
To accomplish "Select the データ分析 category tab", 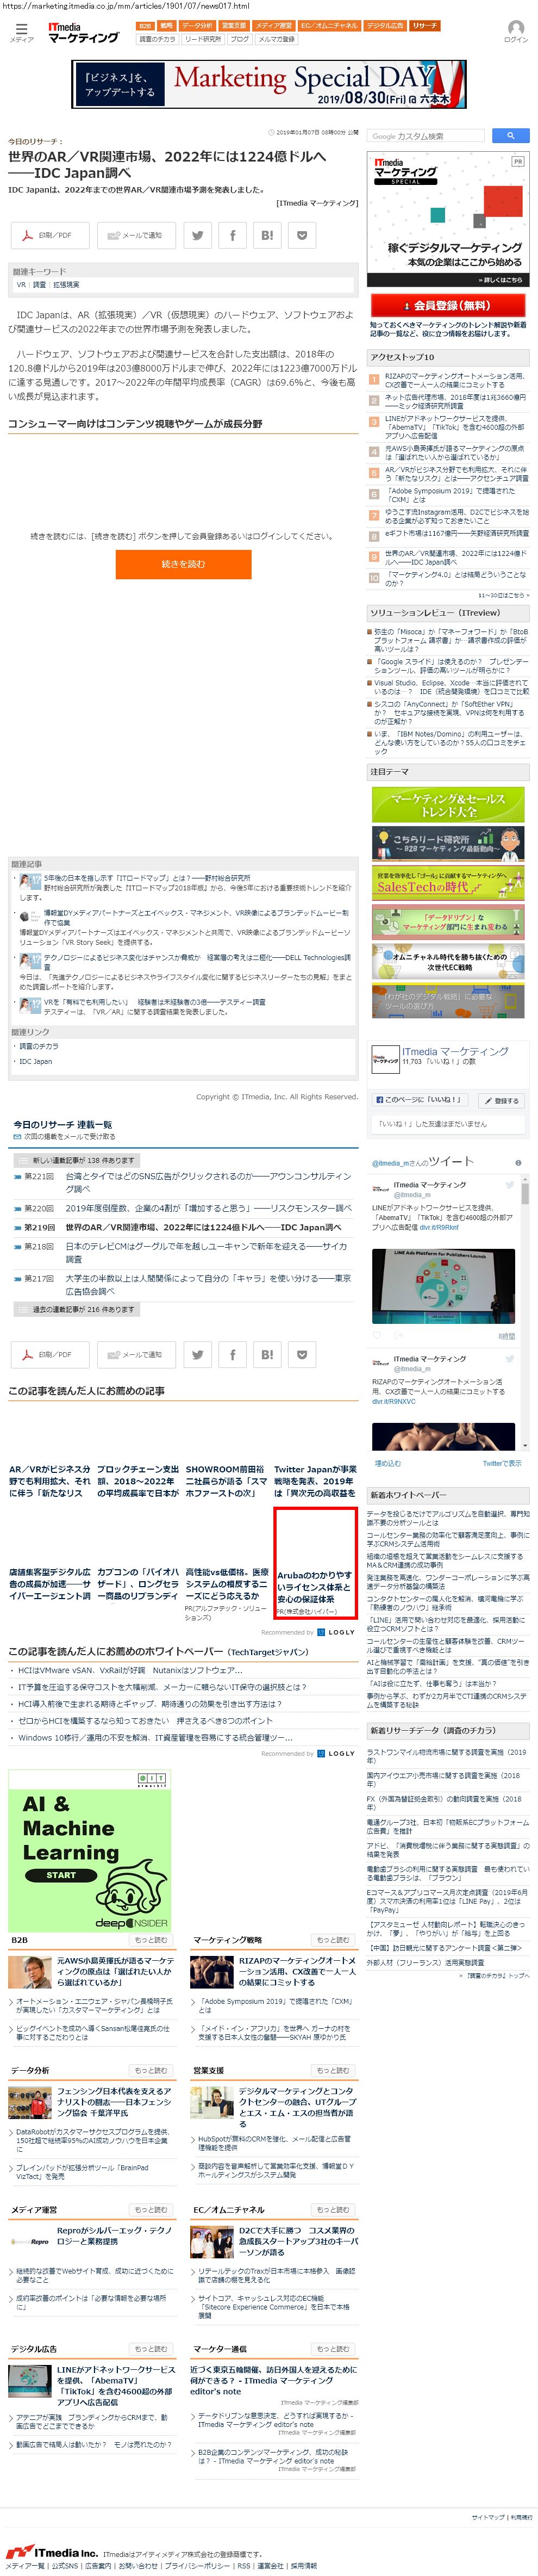I will [197, 26].
